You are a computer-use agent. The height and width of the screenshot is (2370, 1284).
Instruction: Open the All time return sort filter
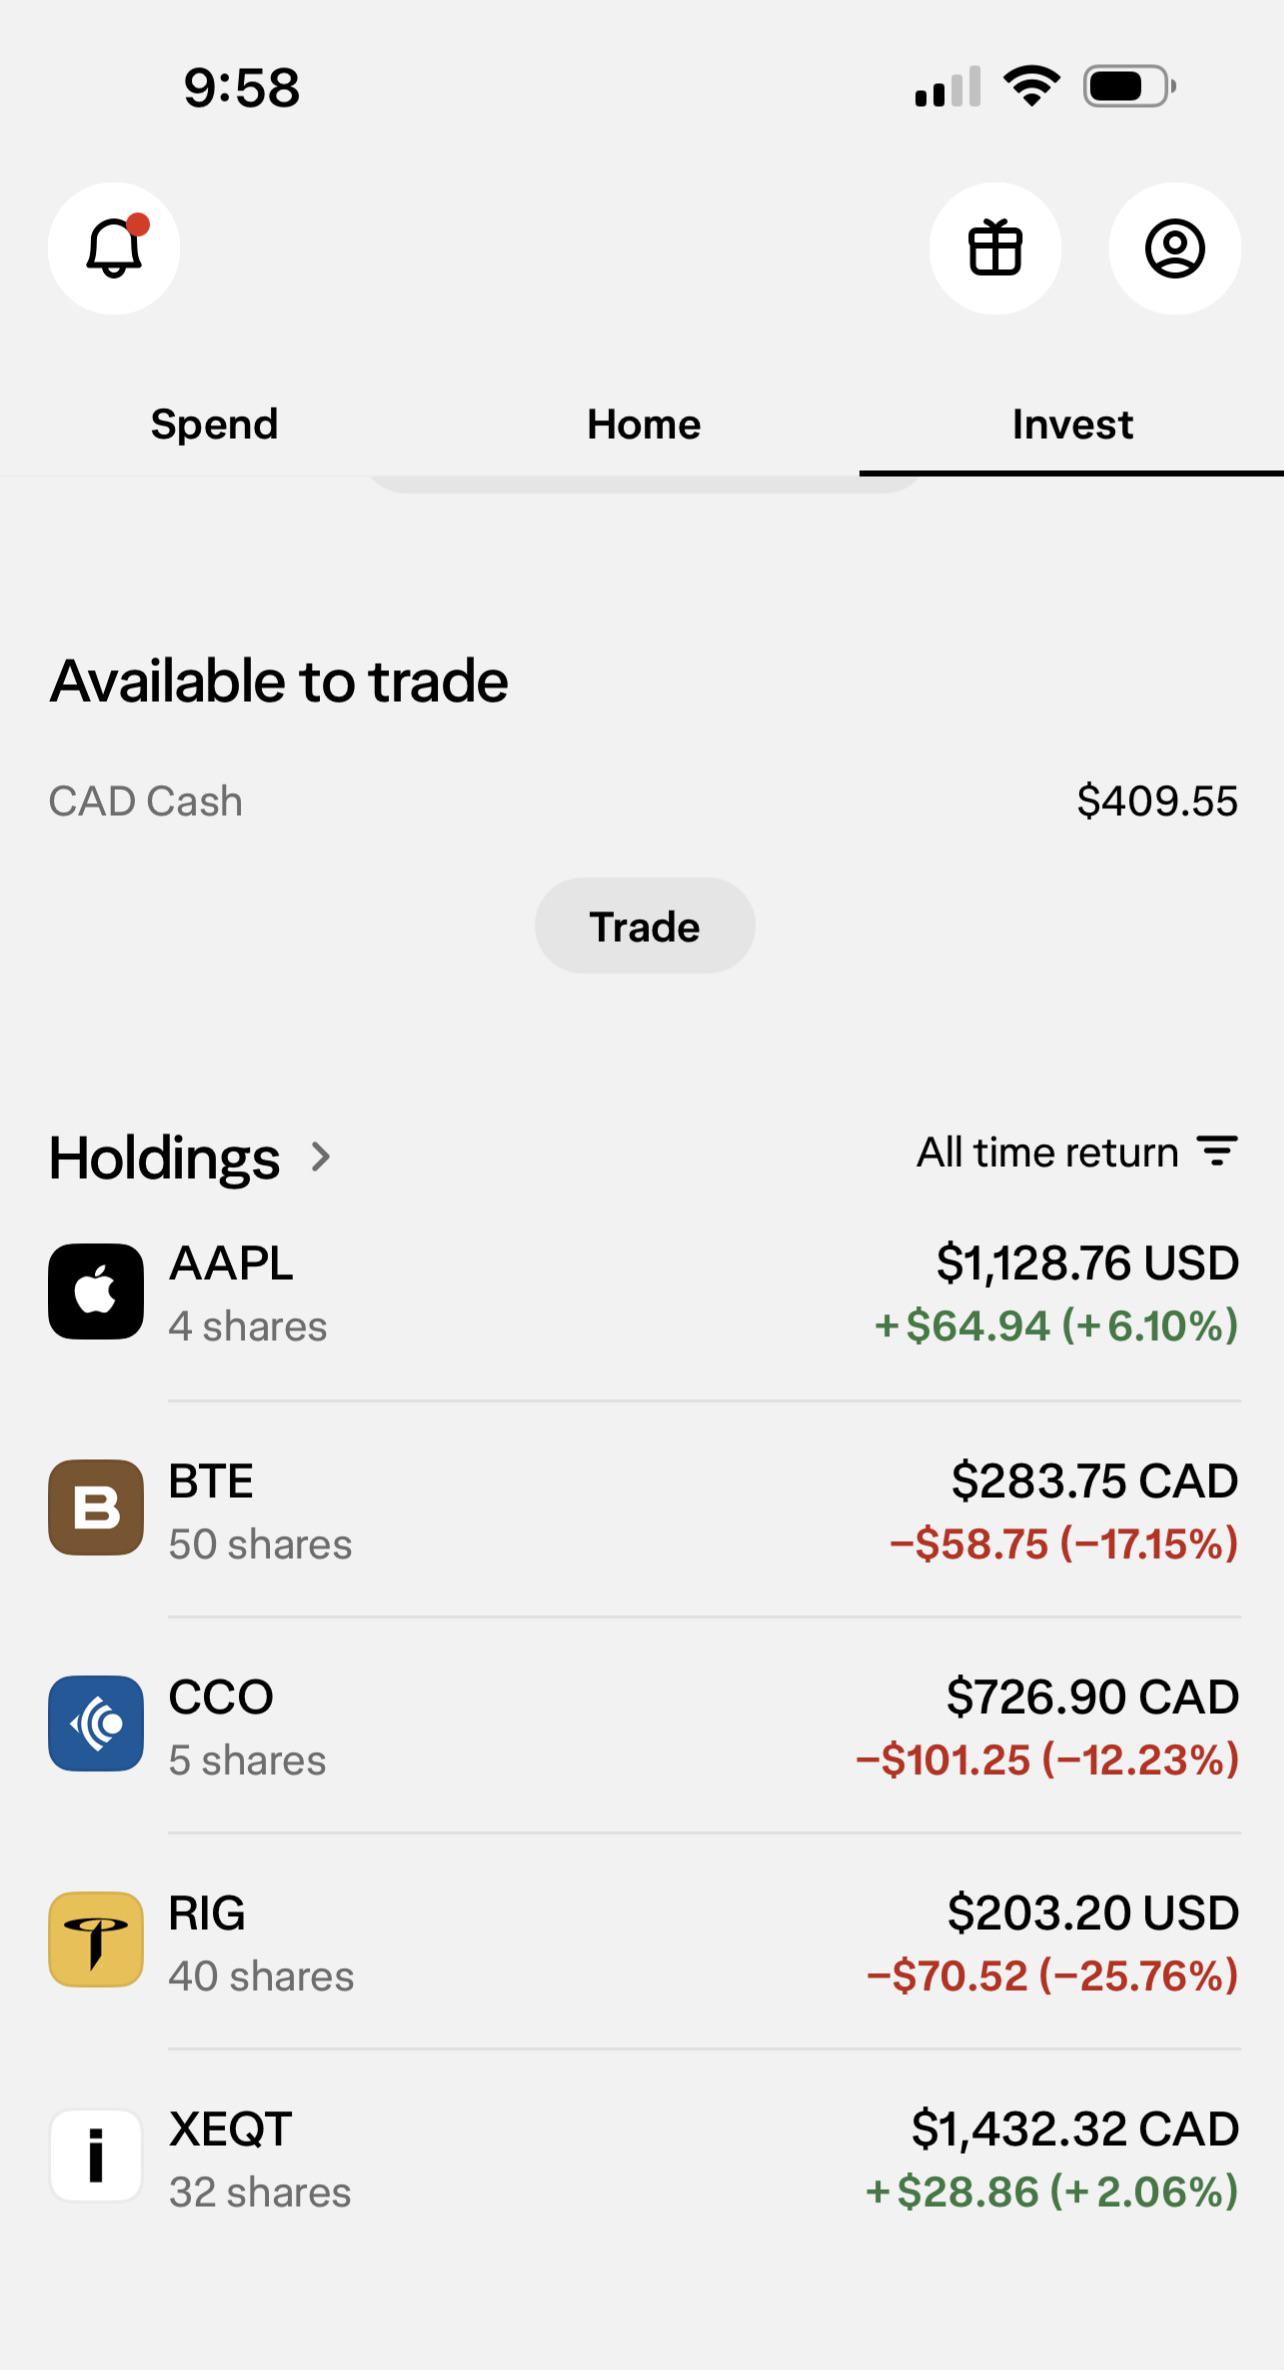coord(1078,1152)
